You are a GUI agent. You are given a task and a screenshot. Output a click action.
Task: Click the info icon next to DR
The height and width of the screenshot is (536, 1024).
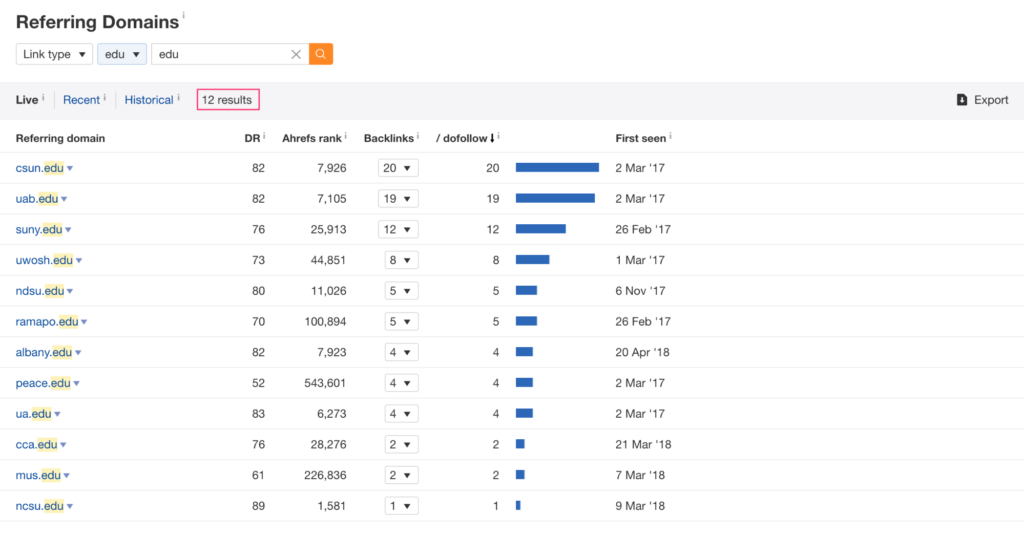(264, 136)
